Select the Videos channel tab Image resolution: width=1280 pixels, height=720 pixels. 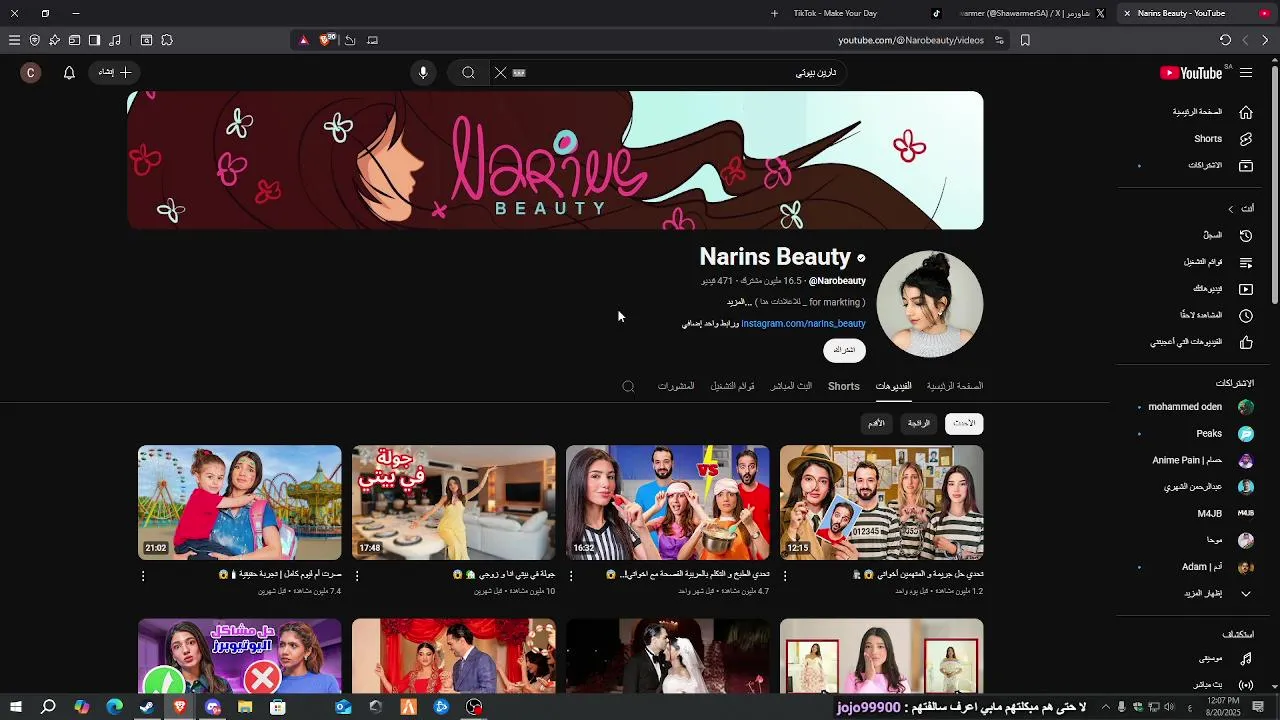coord(893,386)
